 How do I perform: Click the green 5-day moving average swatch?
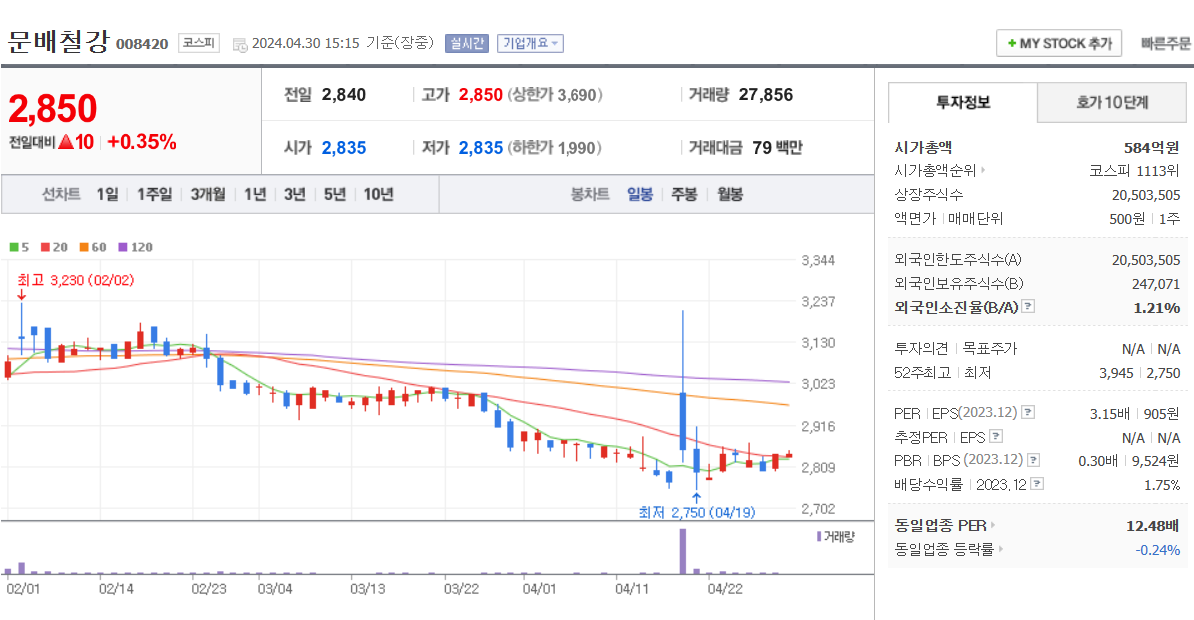[x=14, y=248]
